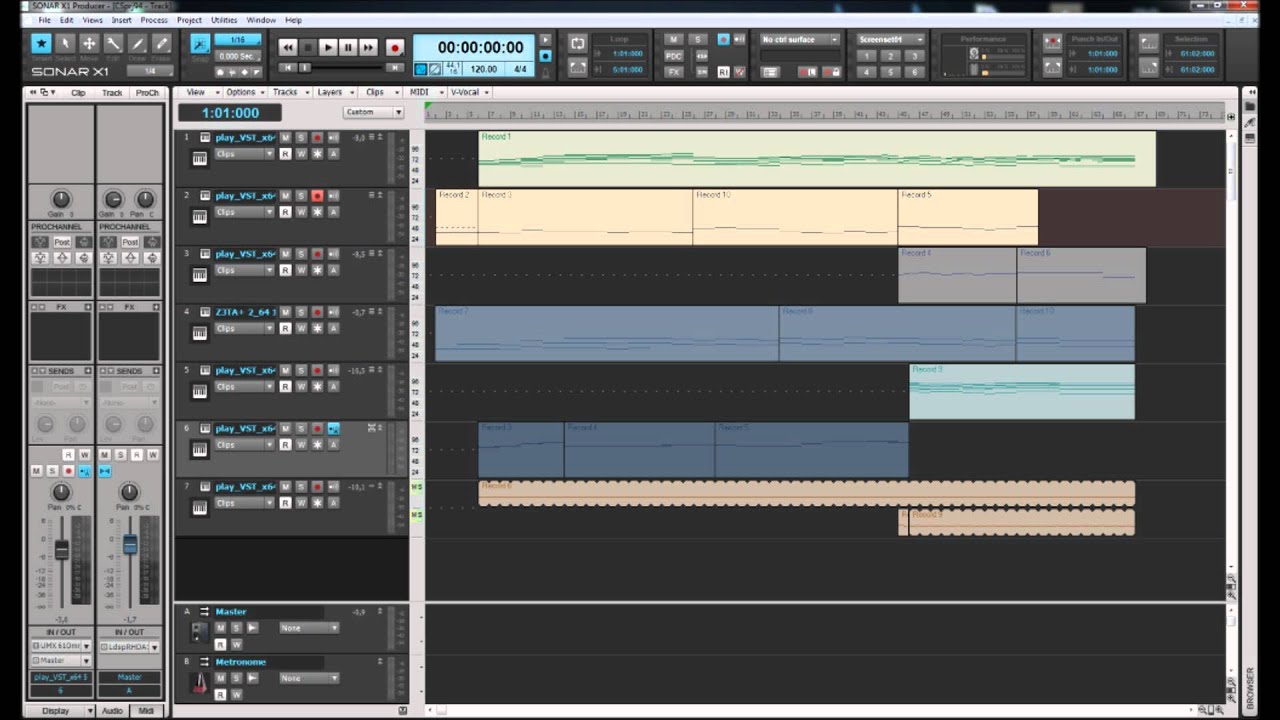Toggle global Mute in Mix module
Image resolution: width=1280 pixels, height=720 pixels.
674,40
